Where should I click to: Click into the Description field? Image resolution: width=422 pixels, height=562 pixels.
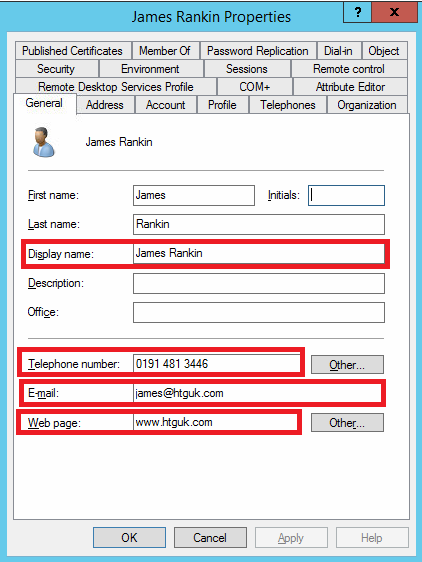(259, 284)
